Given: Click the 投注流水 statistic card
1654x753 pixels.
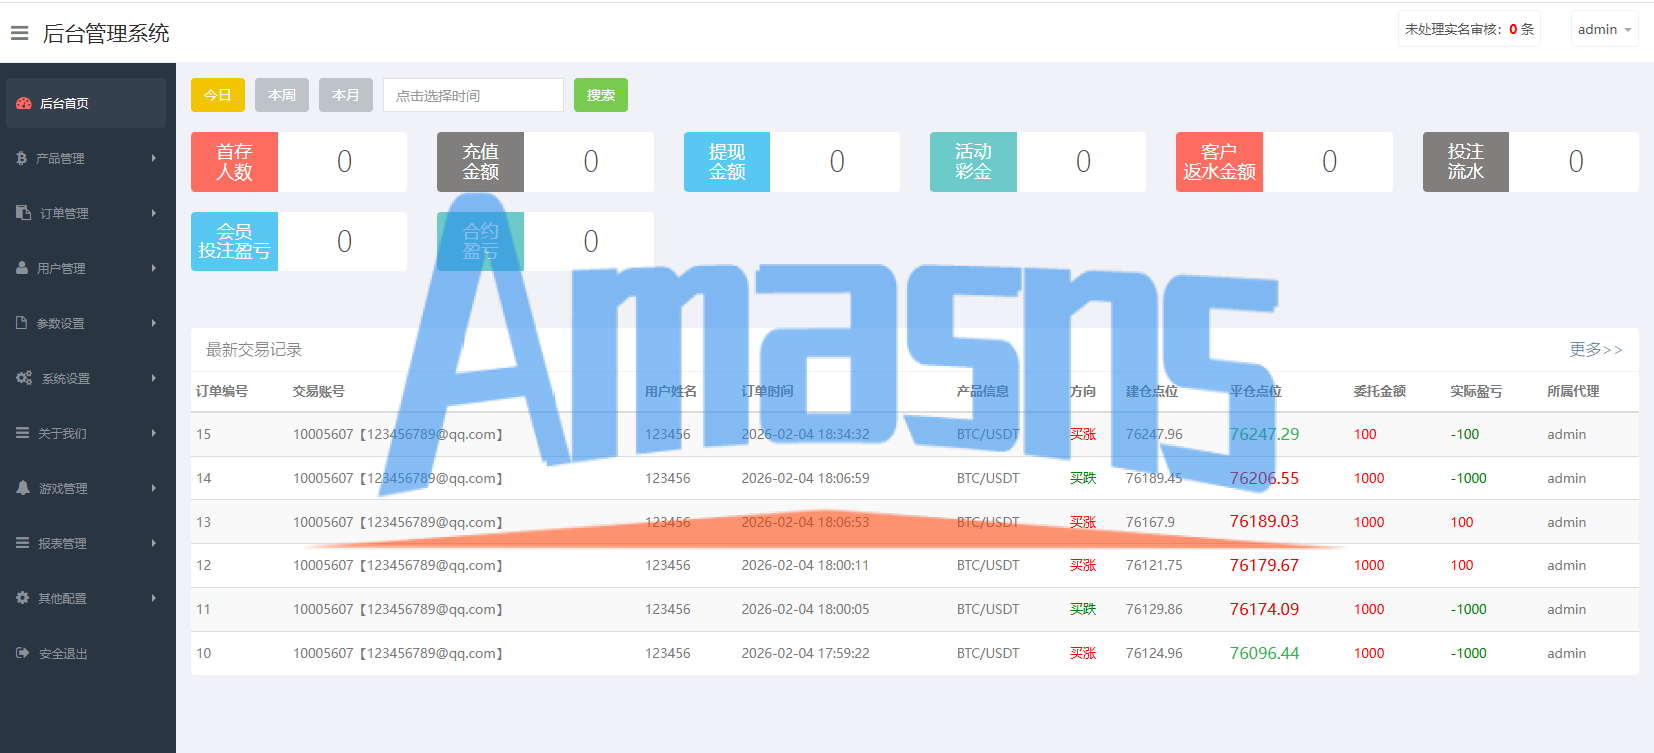Looking at the screenshot, I should 1531,162.
